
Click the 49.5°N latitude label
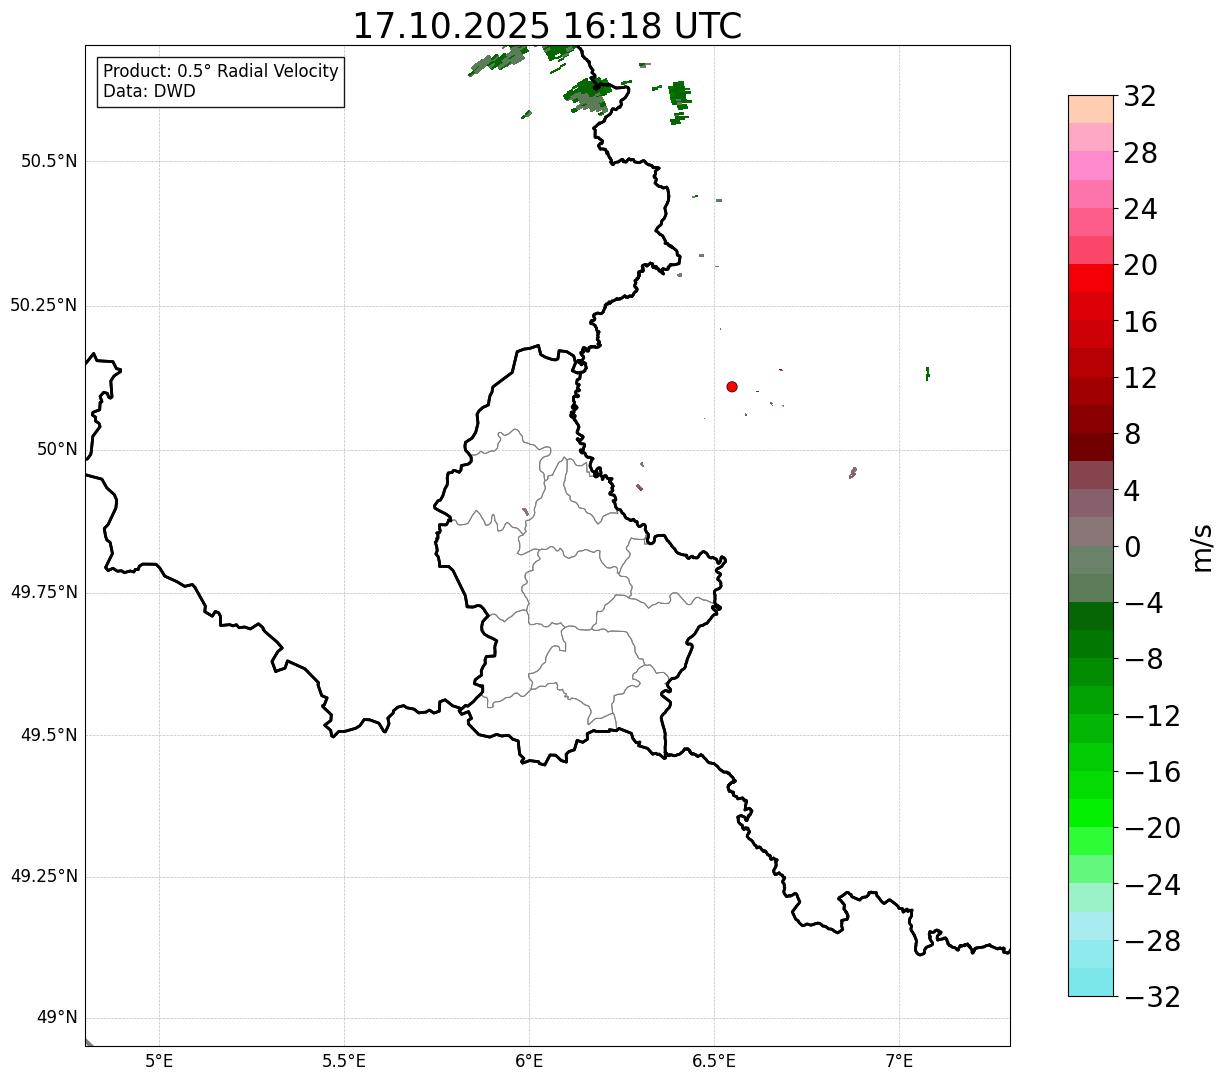[49, 735]
